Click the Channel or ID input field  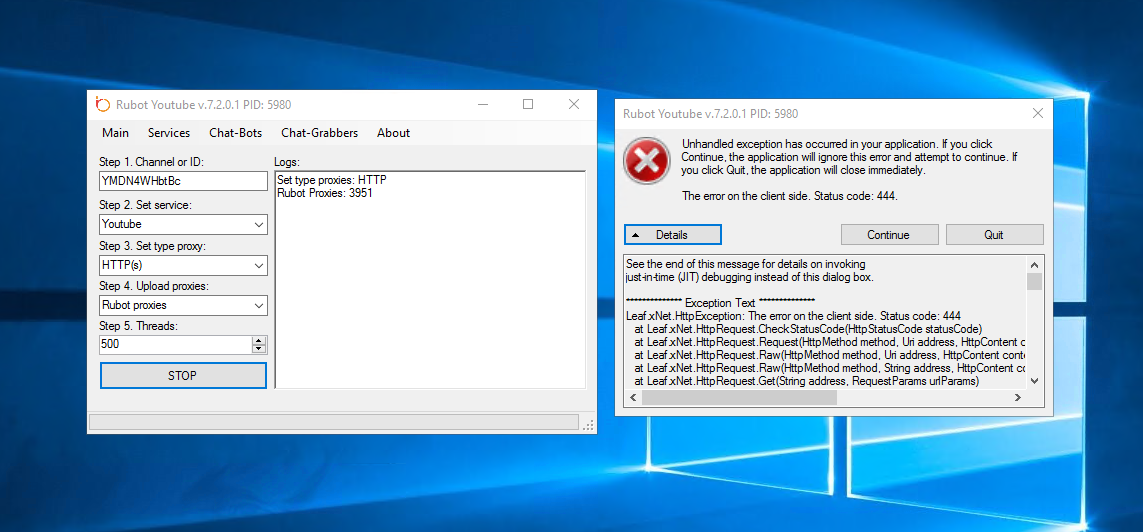(183, 182)
